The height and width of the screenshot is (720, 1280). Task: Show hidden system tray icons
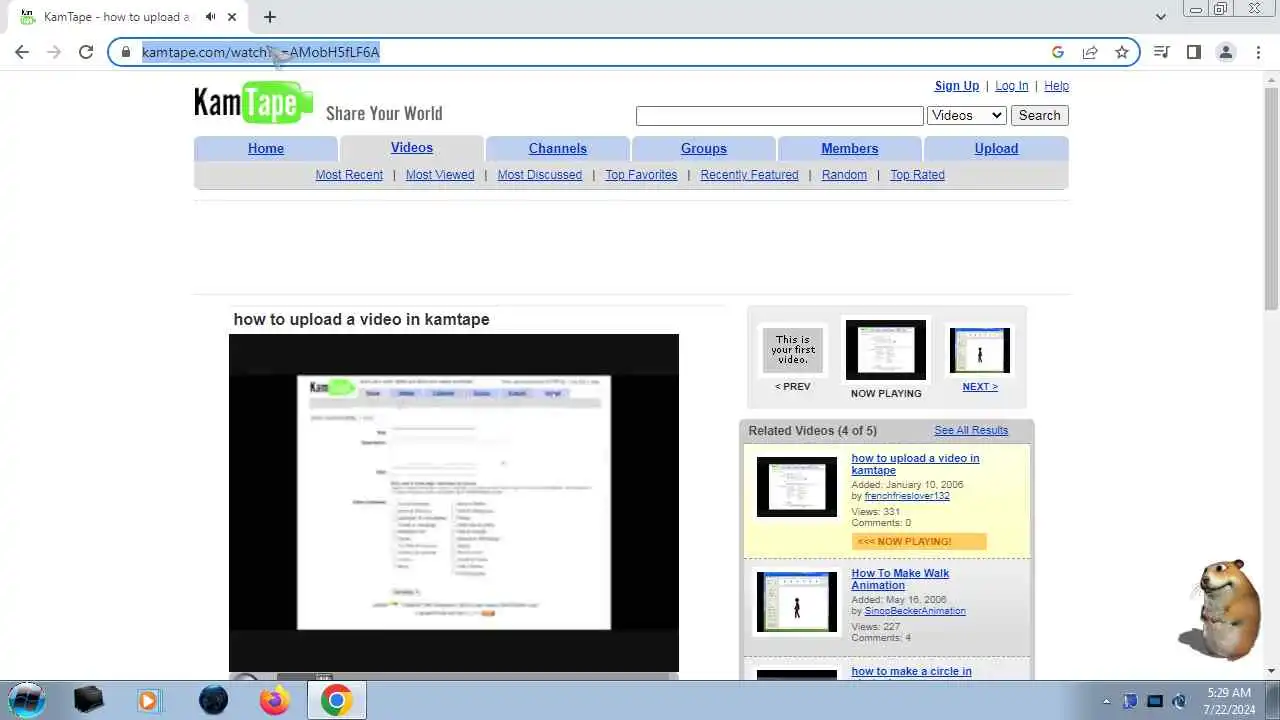[1106, 701]
